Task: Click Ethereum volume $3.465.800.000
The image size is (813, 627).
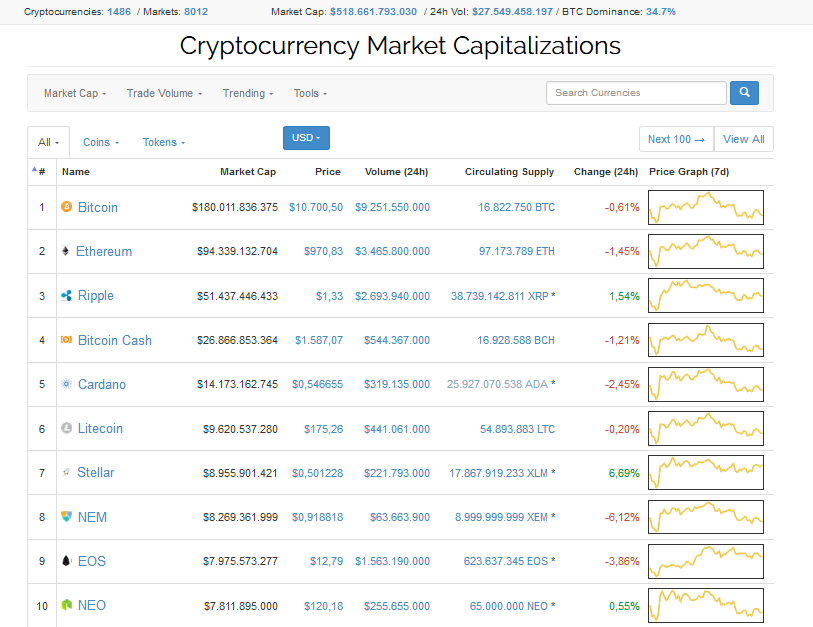Action: (393, 252)
